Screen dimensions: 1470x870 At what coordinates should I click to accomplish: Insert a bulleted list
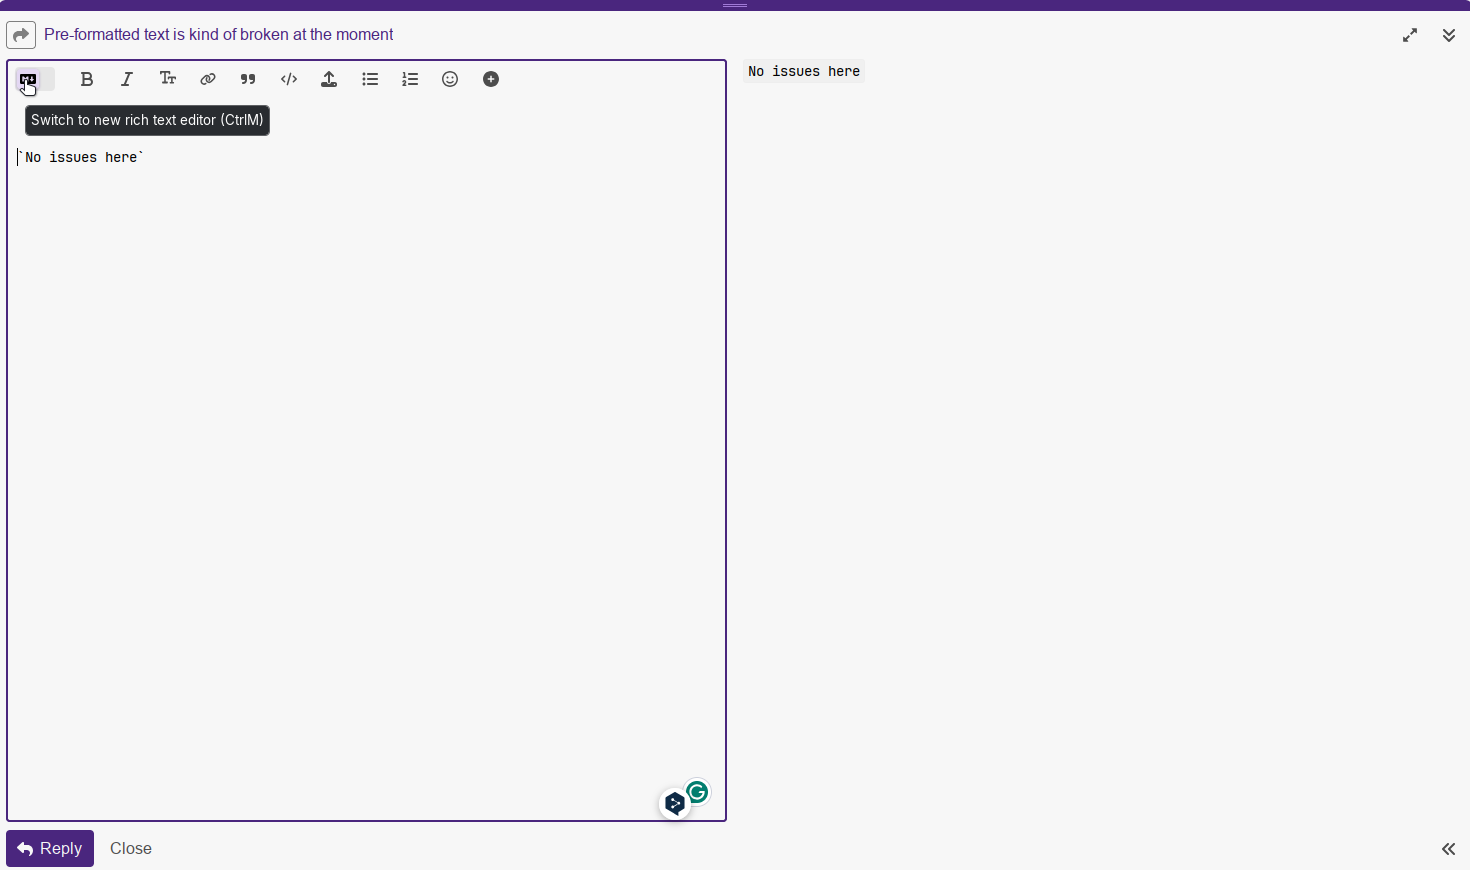point(370,80)
